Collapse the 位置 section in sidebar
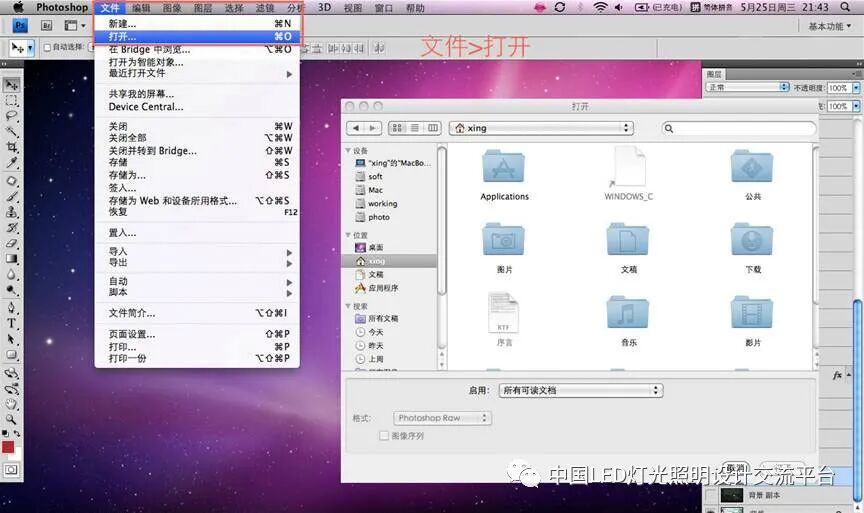The image size is (864, 513). click(348, 235)
